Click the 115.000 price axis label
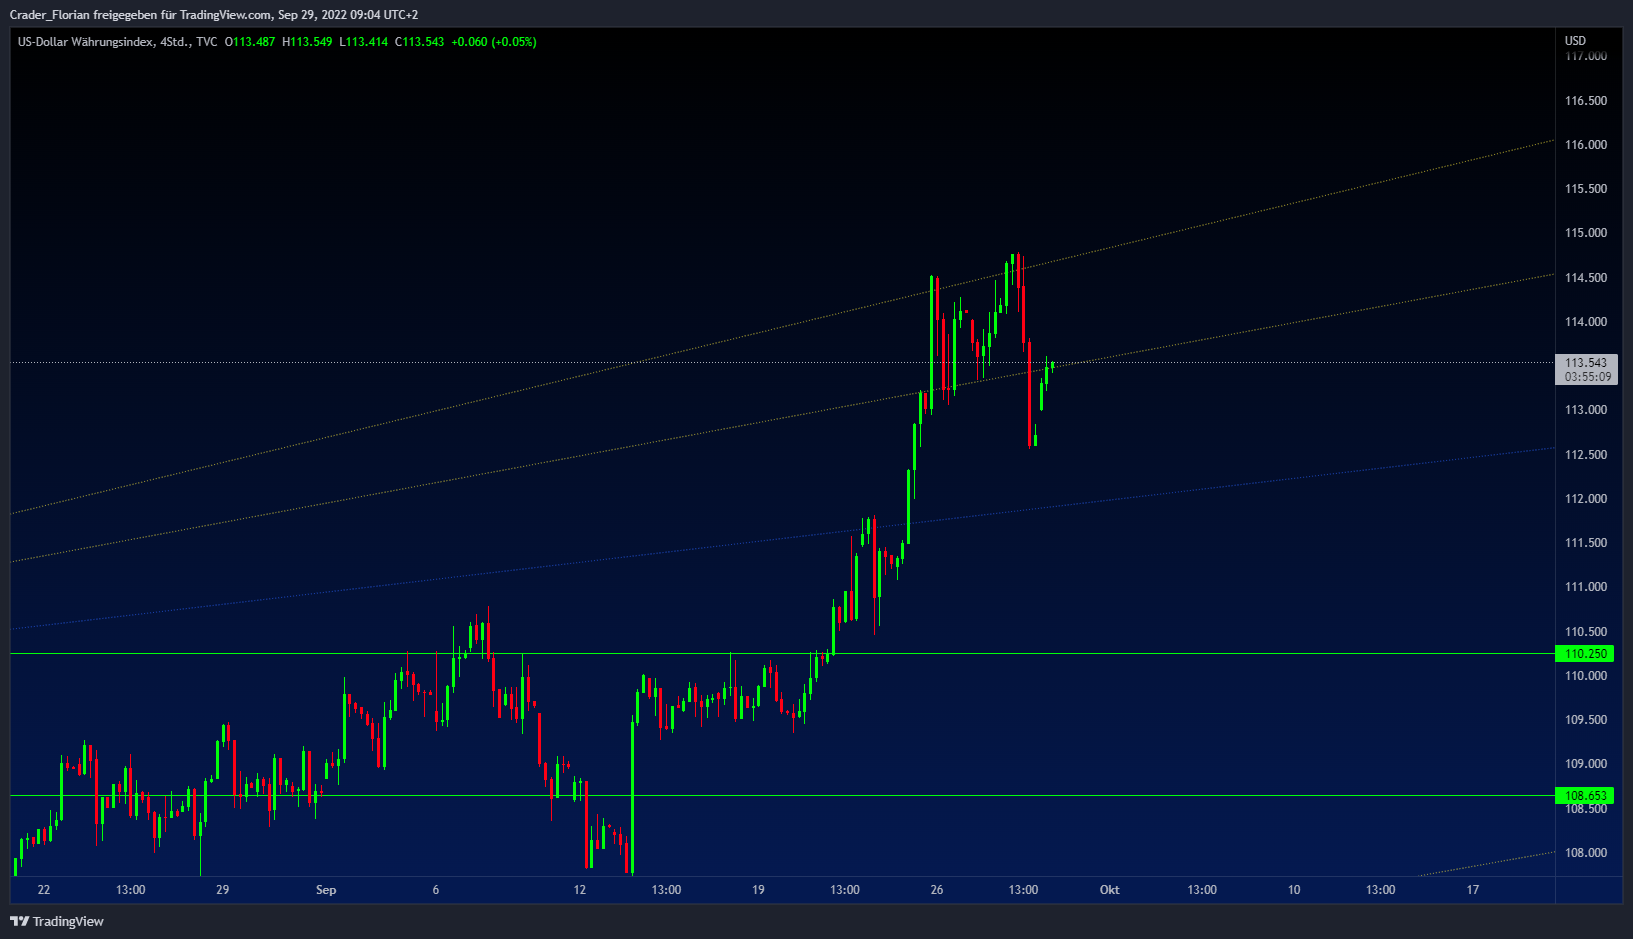The image size is (1633, 939). (x=1586, y=233)
